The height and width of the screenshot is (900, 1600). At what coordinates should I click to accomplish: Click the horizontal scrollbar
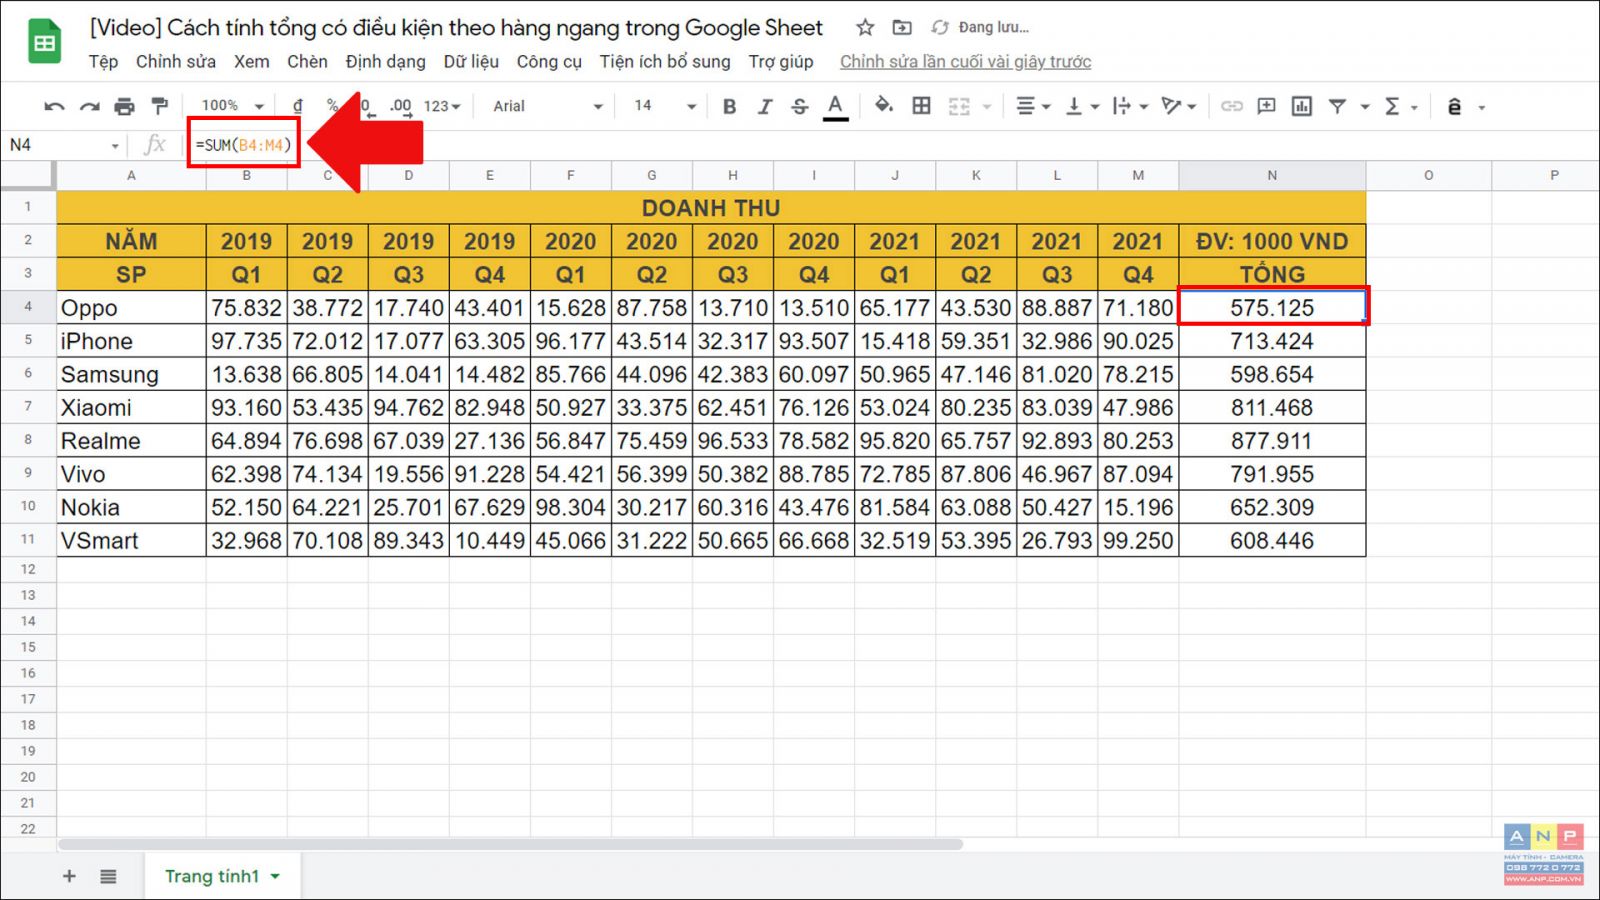(x=510, y=844)
